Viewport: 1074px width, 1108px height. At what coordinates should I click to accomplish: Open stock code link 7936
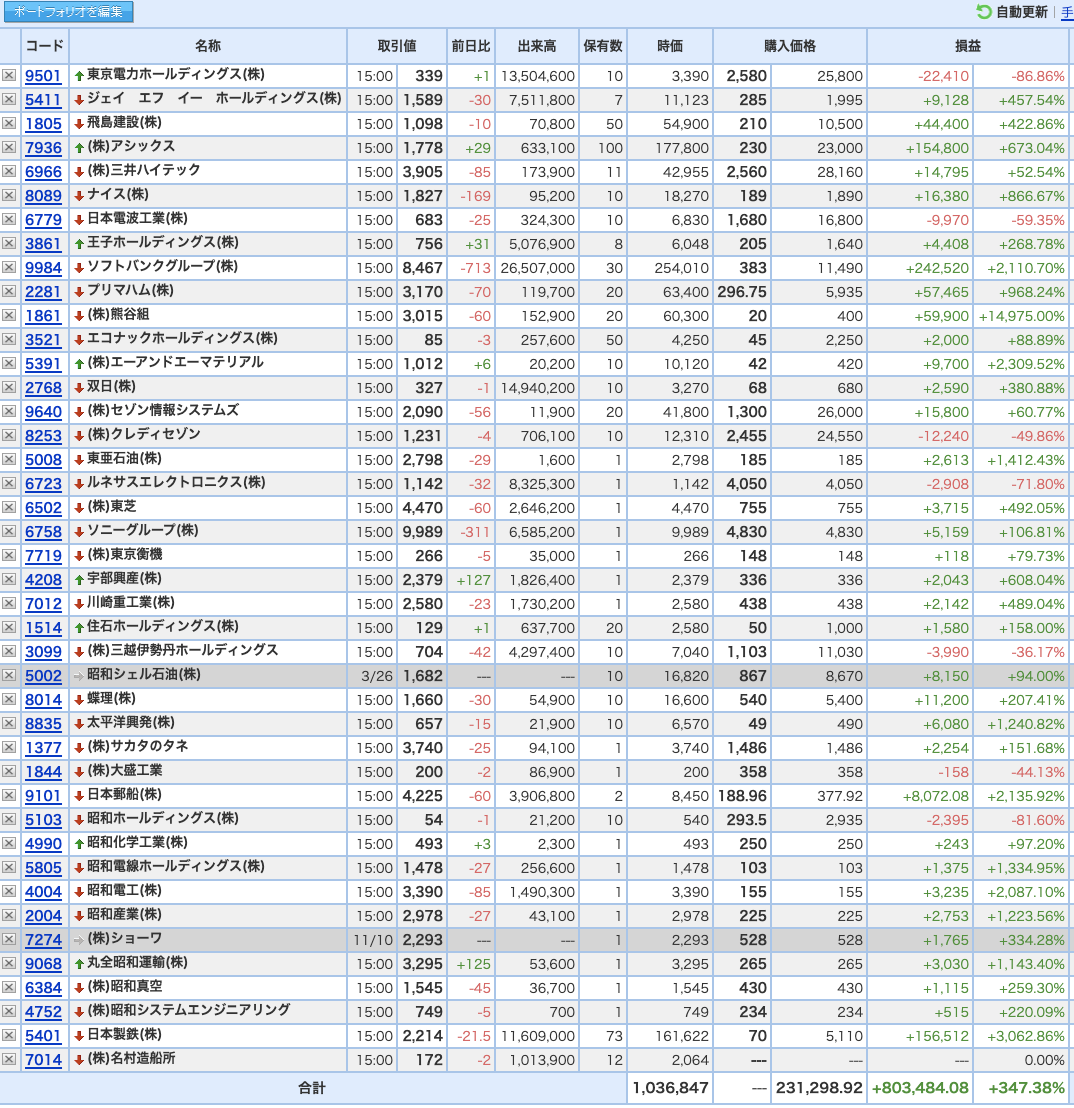pyautogui.click(x=43, y=148)
